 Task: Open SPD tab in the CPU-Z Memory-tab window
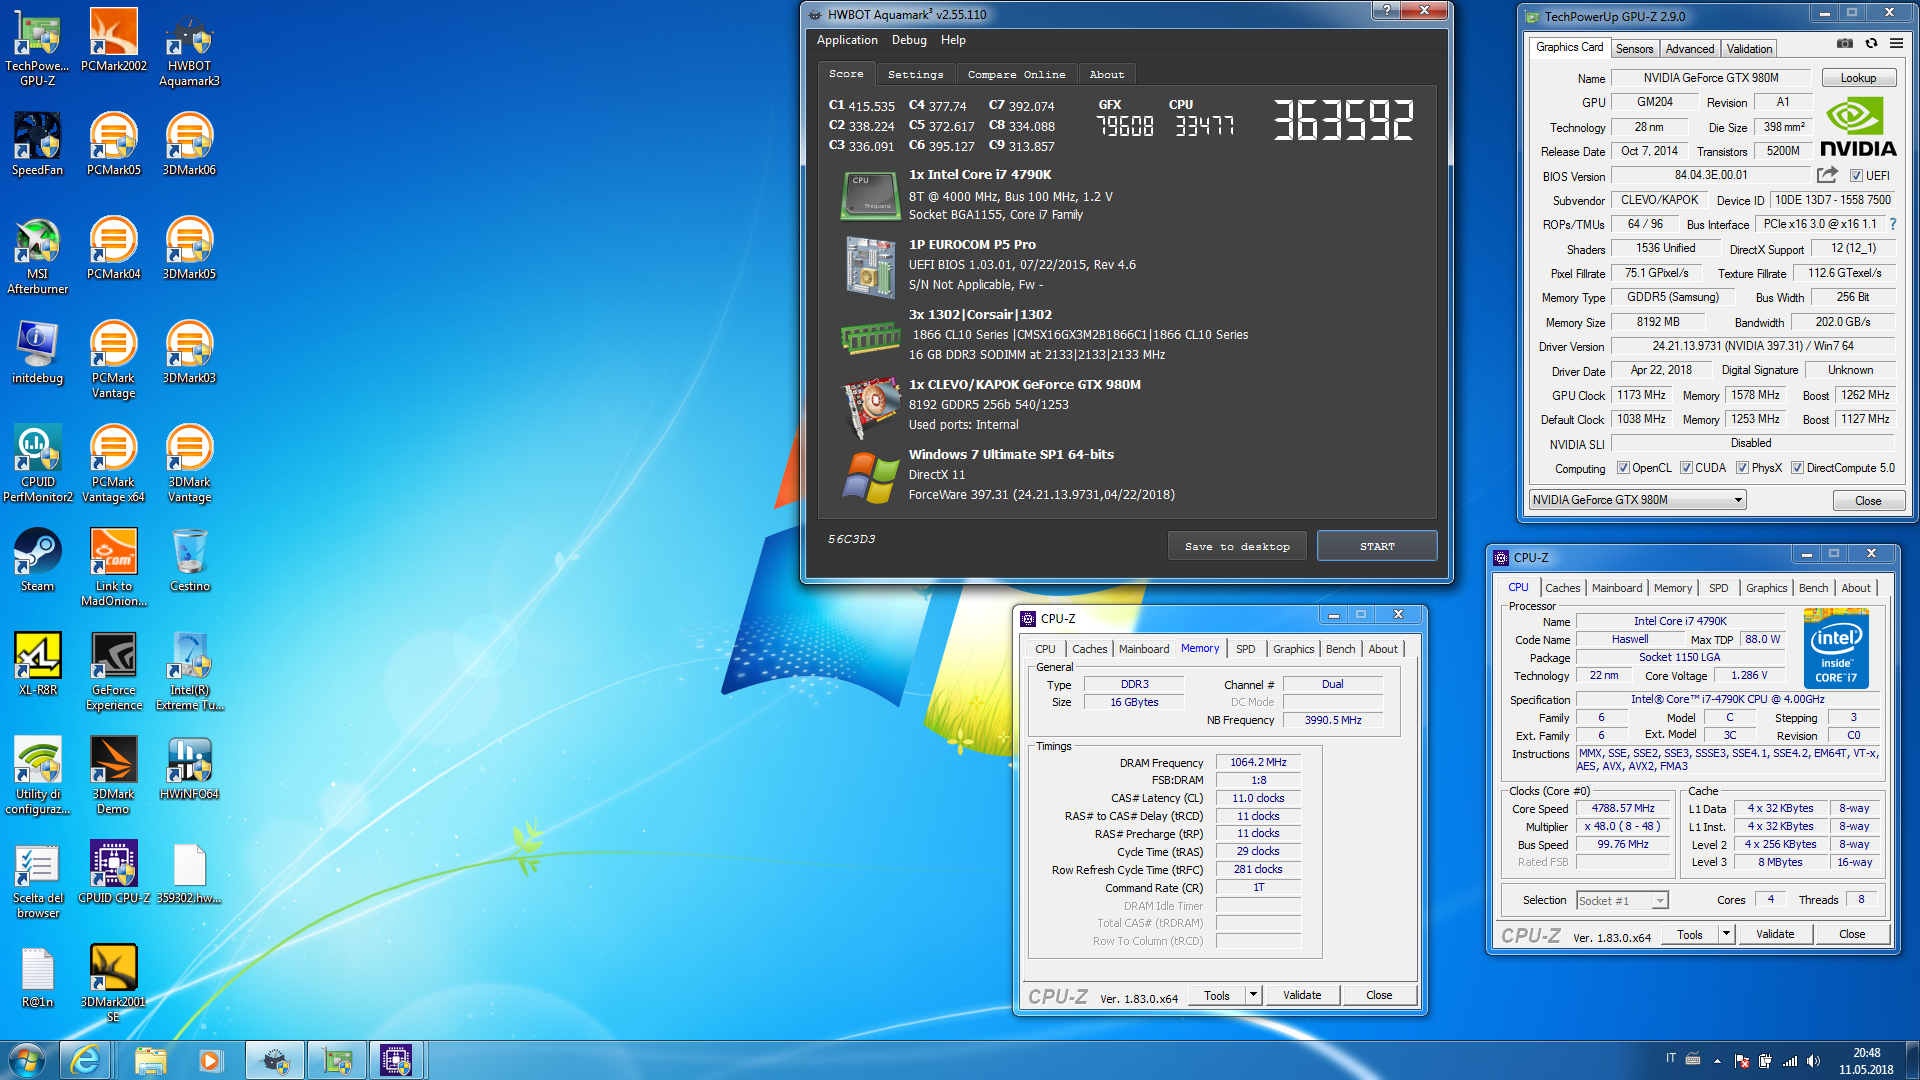click(1245, 649)
